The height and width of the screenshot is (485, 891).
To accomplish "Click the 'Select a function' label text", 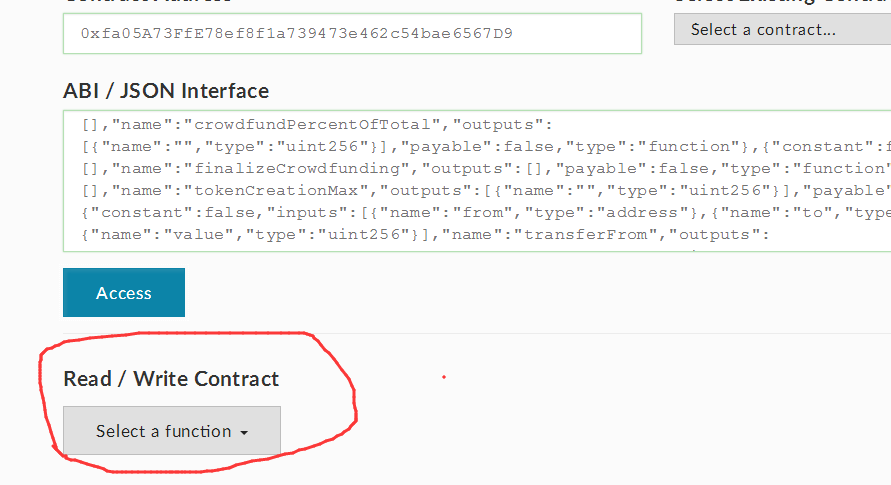I will 163,431.
